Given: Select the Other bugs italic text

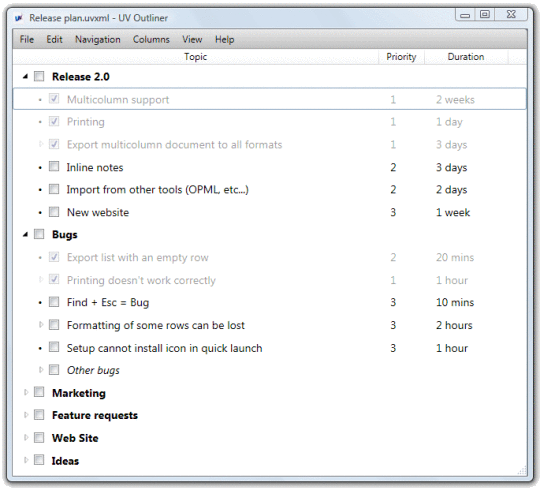Looking at the screenshot, I should click(x=93, y=371).
